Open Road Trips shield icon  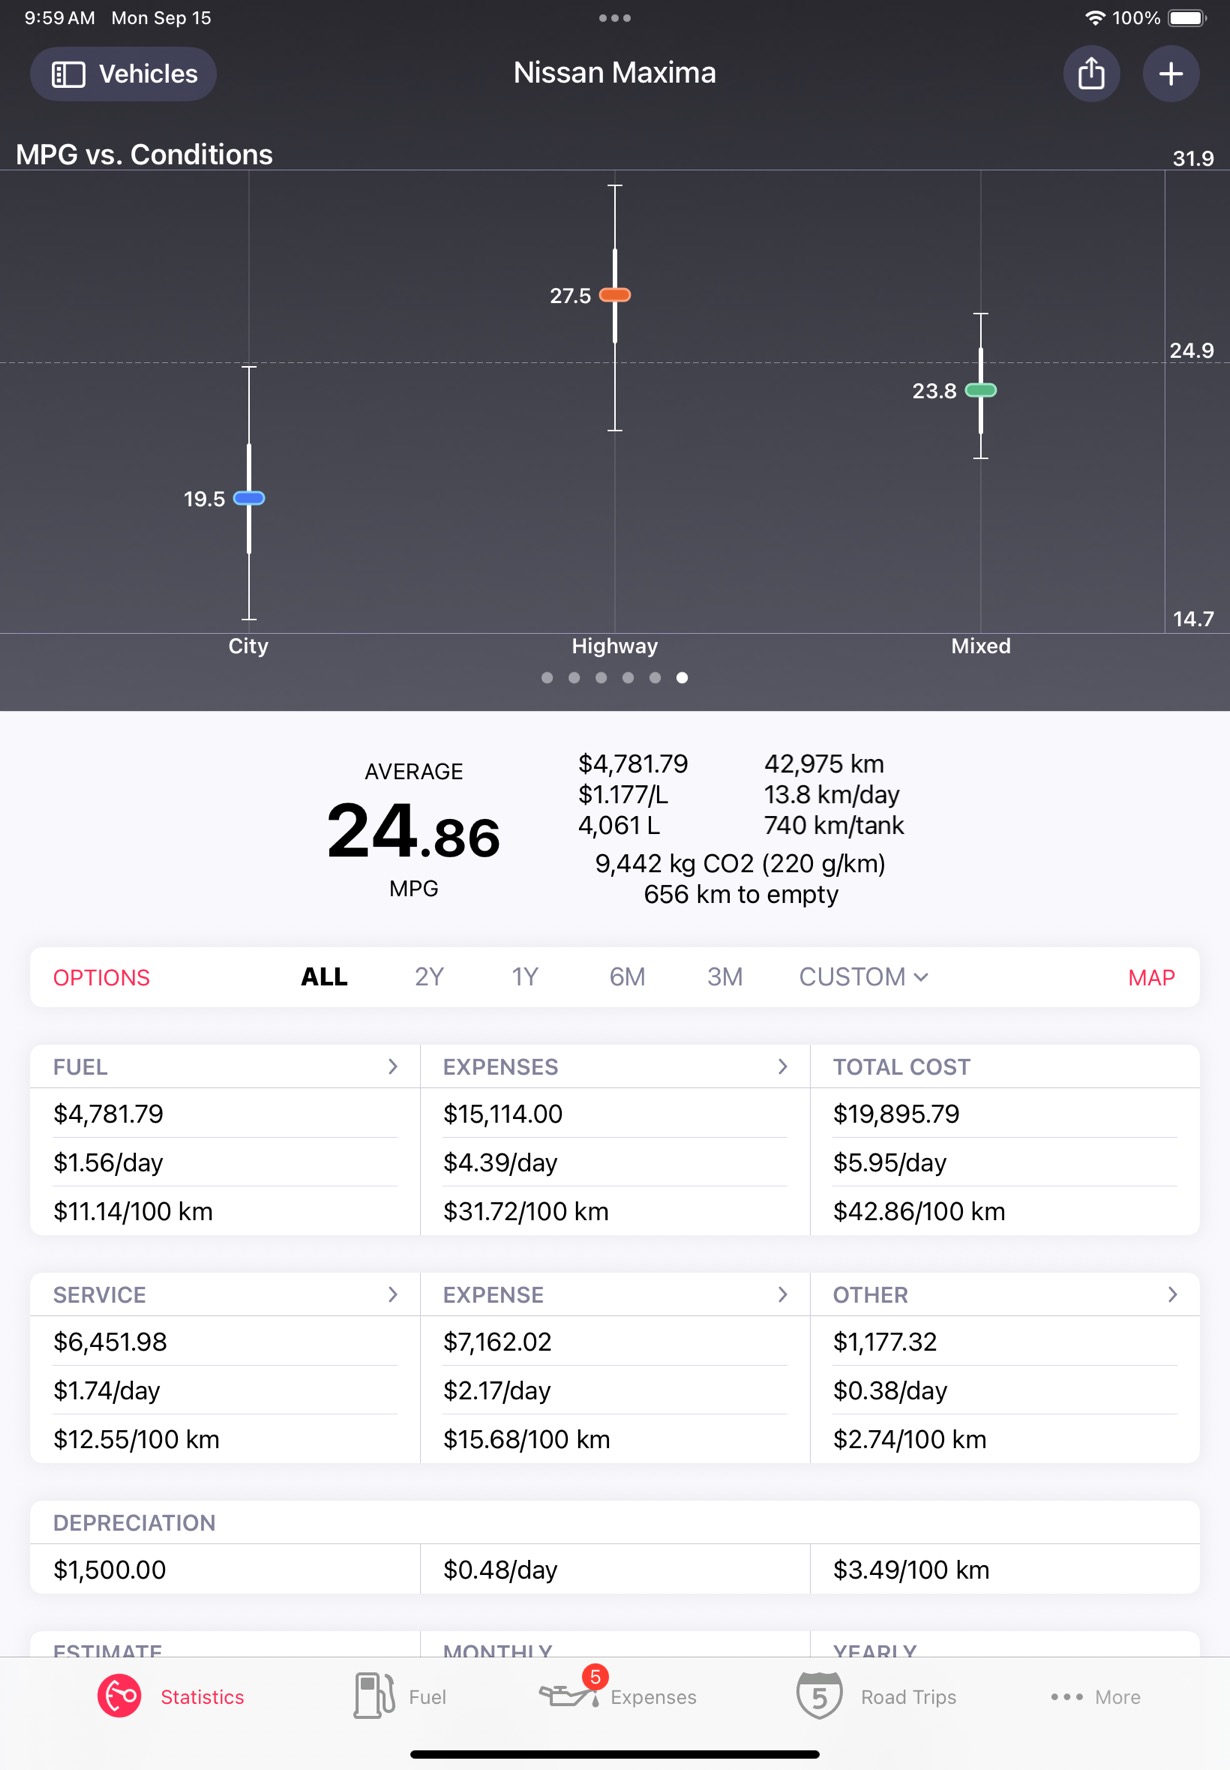[x=819, y=1696]
